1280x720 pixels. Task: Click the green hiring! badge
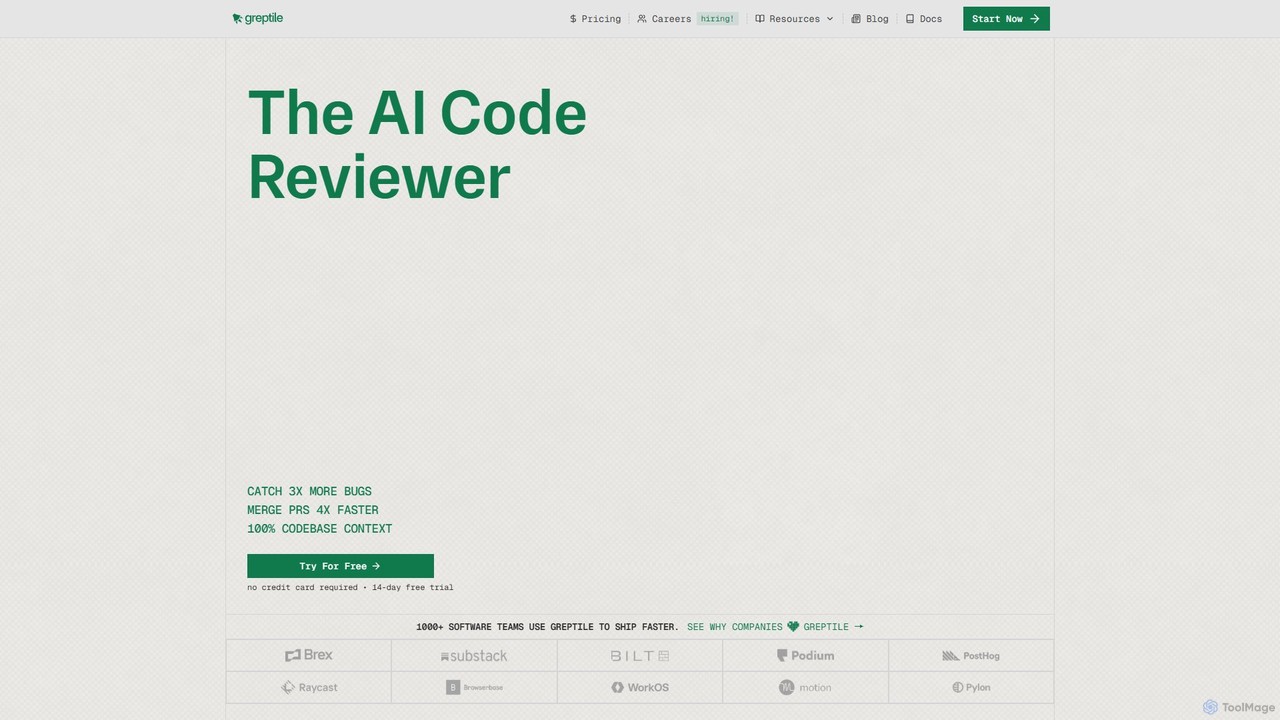pyautogui.click(x=717, y=19)
